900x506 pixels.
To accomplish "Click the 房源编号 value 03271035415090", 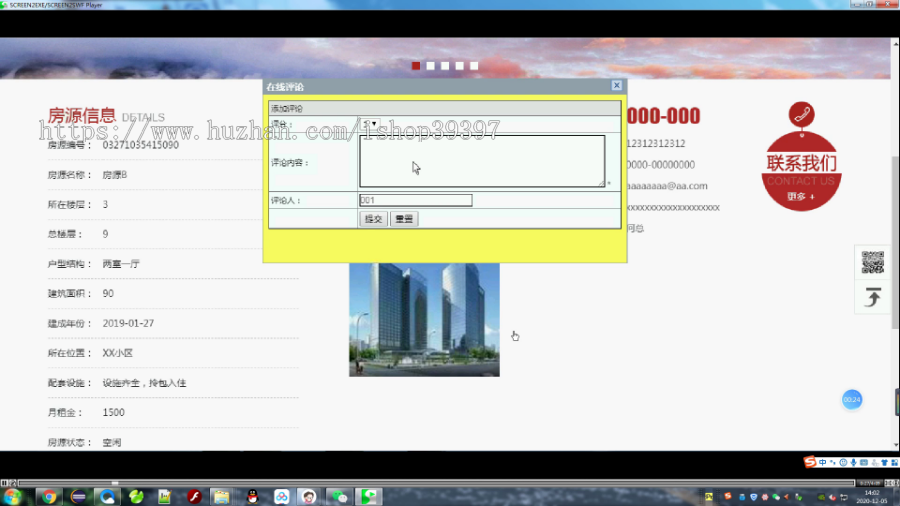I will (141, 145).
